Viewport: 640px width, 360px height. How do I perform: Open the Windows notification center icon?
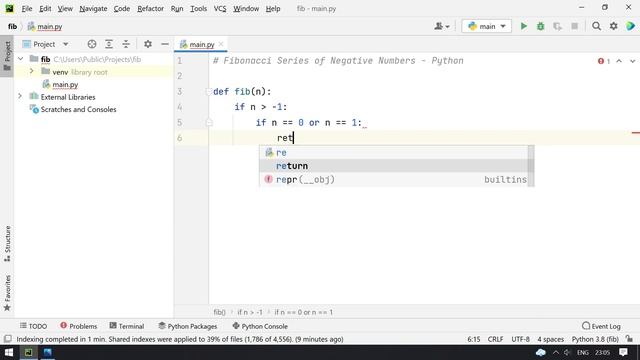[623, 352]
